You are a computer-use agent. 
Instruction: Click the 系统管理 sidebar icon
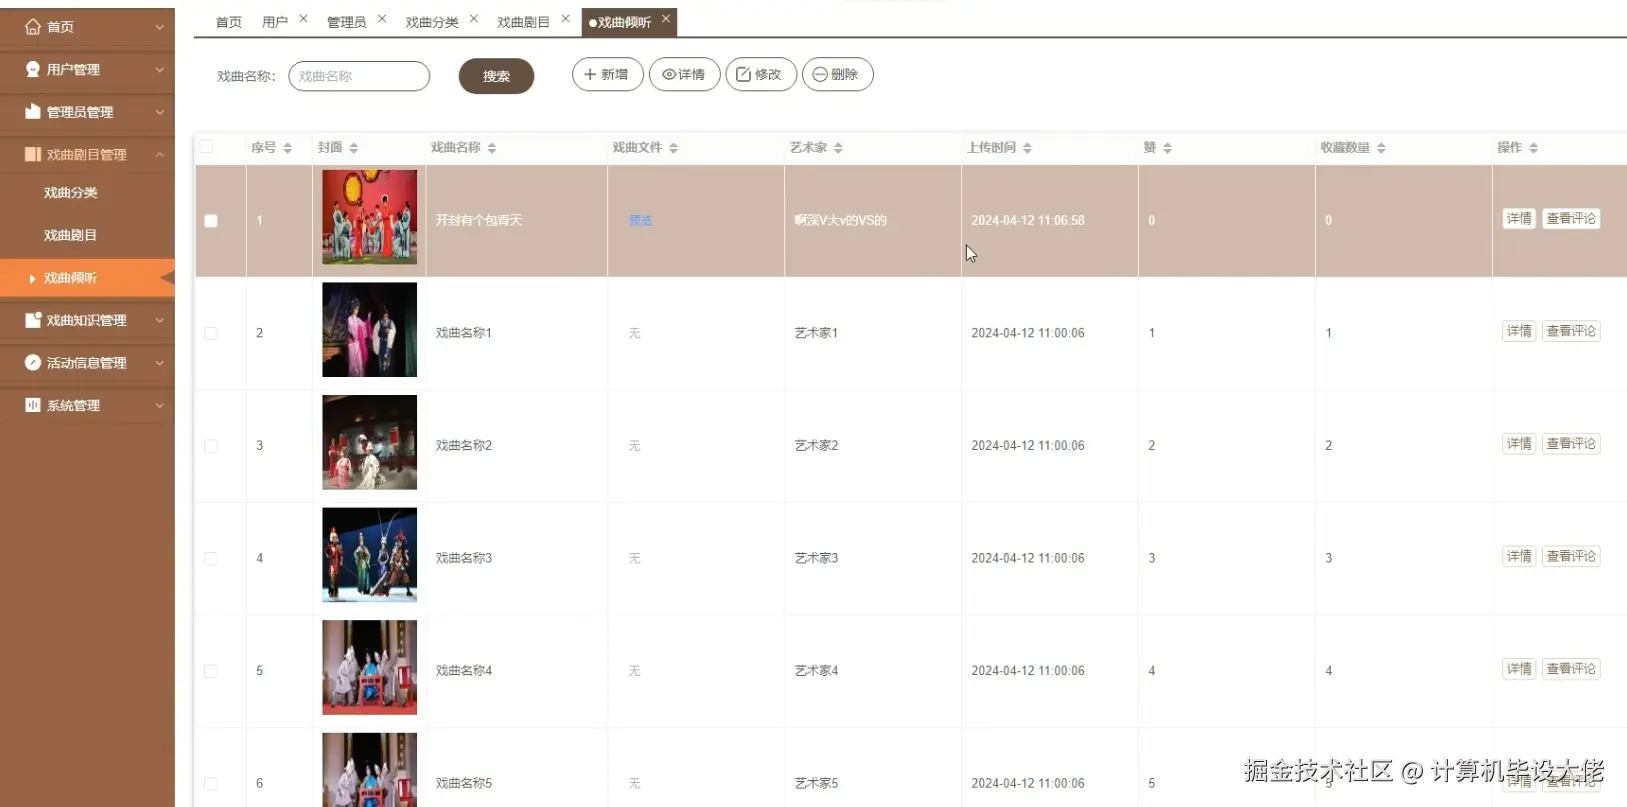33,405
